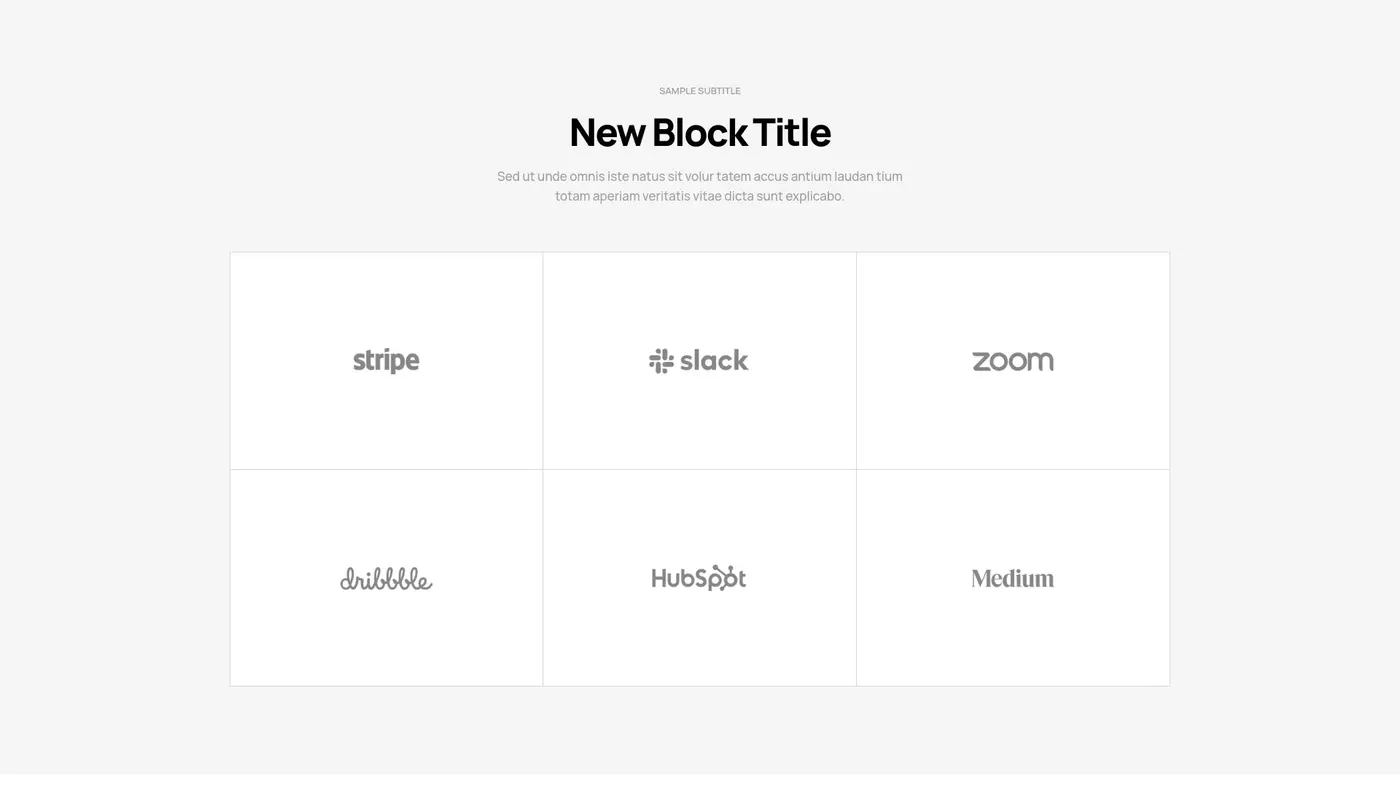Click the "Hub" letters of HubSpot logo

(x=673, y=578)
